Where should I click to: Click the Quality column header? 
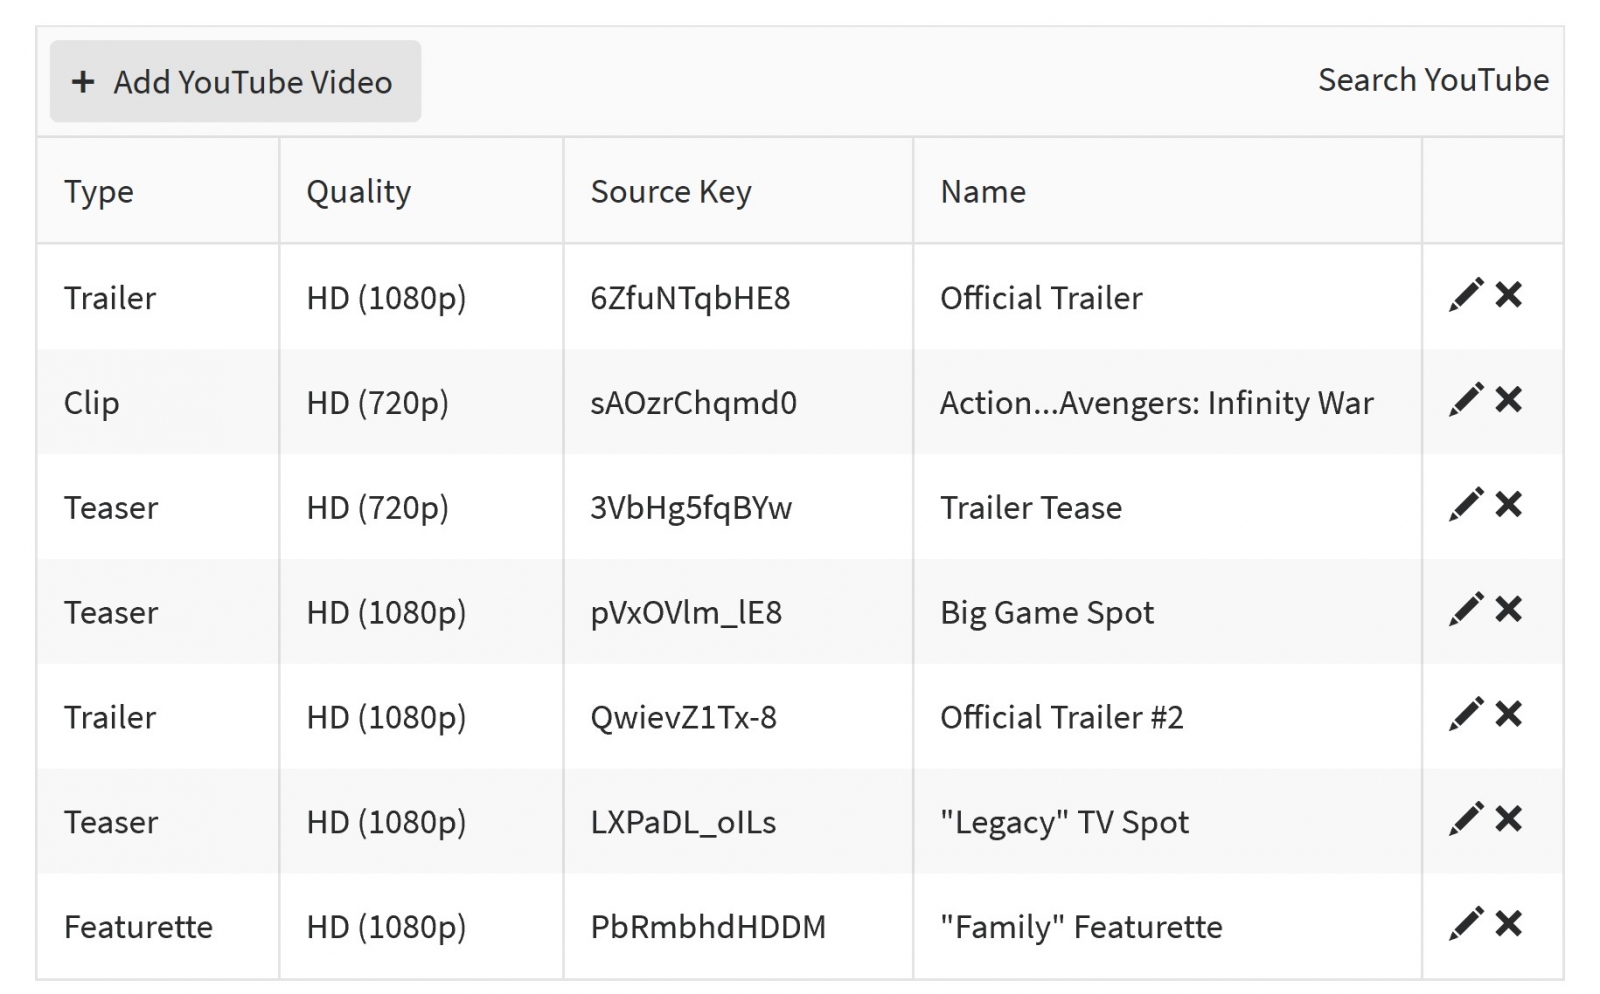coord(358,192)
